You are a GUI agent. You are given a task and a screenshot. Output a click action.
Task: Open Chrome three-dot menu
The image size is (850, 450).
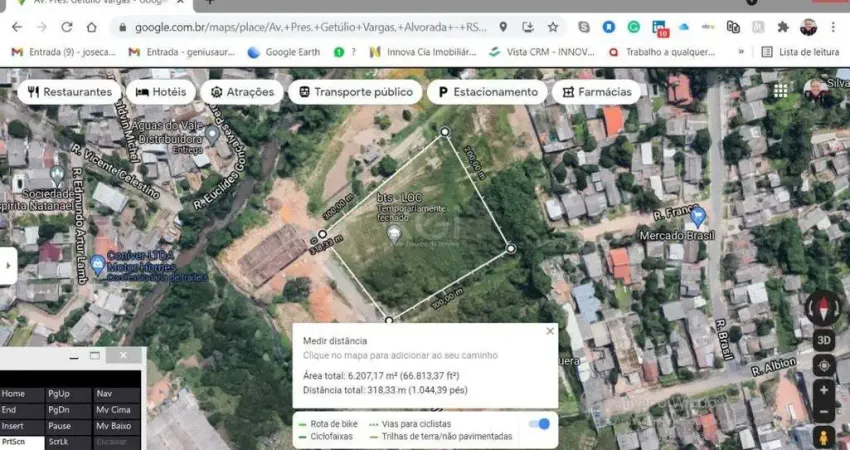pos(833,27)
